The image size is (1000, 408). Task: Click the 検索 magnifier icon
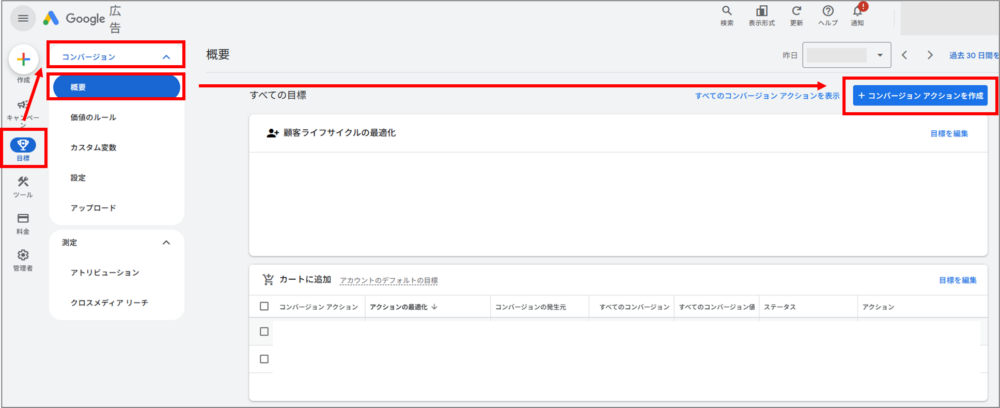pos(727,12)
